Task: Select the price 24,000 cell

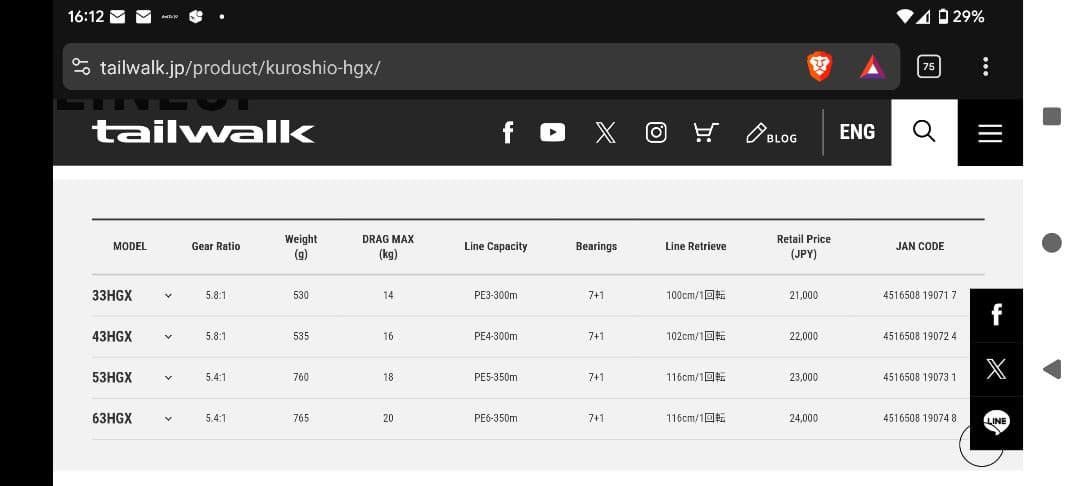Action: click(x=804, y=419)
